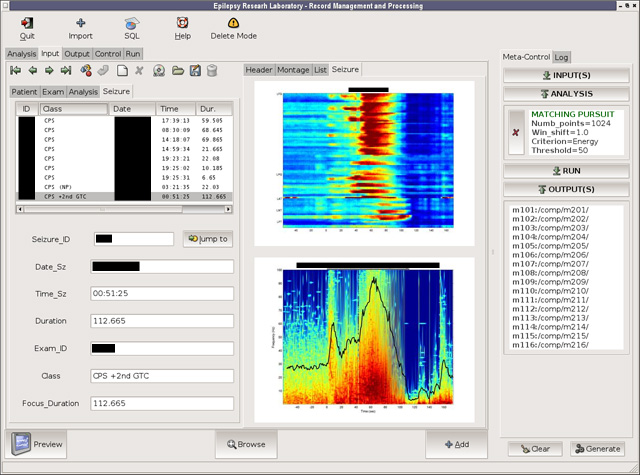640x475 pixels.
Task: Click the Generate button
Action: [598, 449]
